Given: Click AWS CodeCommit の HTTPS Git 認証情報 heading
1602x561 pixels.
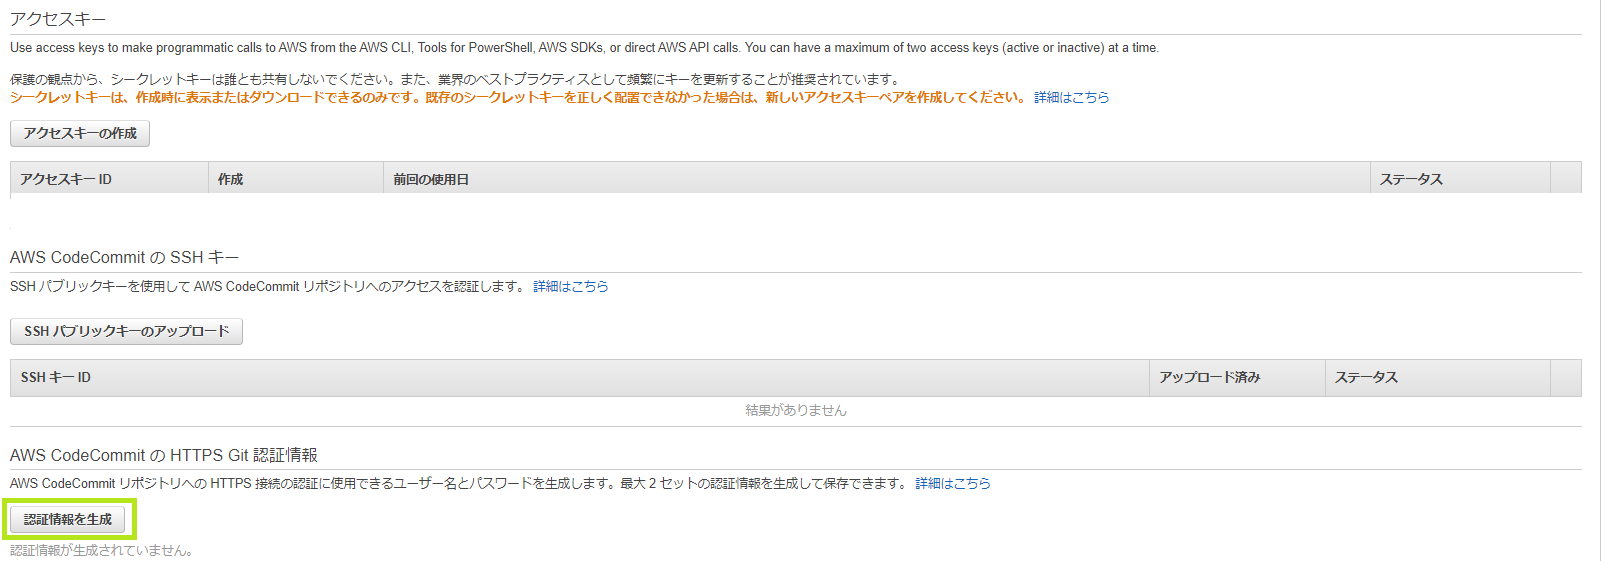Looking at the screenshot, I should coord(164,455).
